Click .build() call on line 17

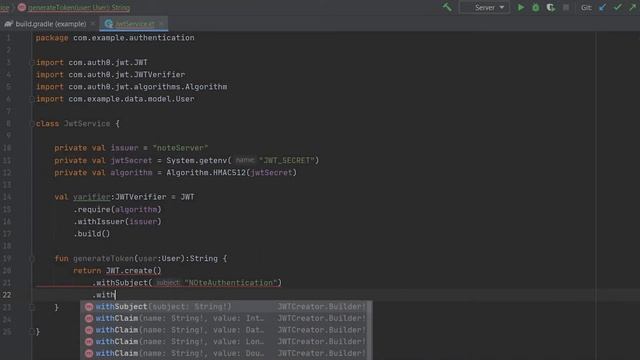[x=92, y=234]
